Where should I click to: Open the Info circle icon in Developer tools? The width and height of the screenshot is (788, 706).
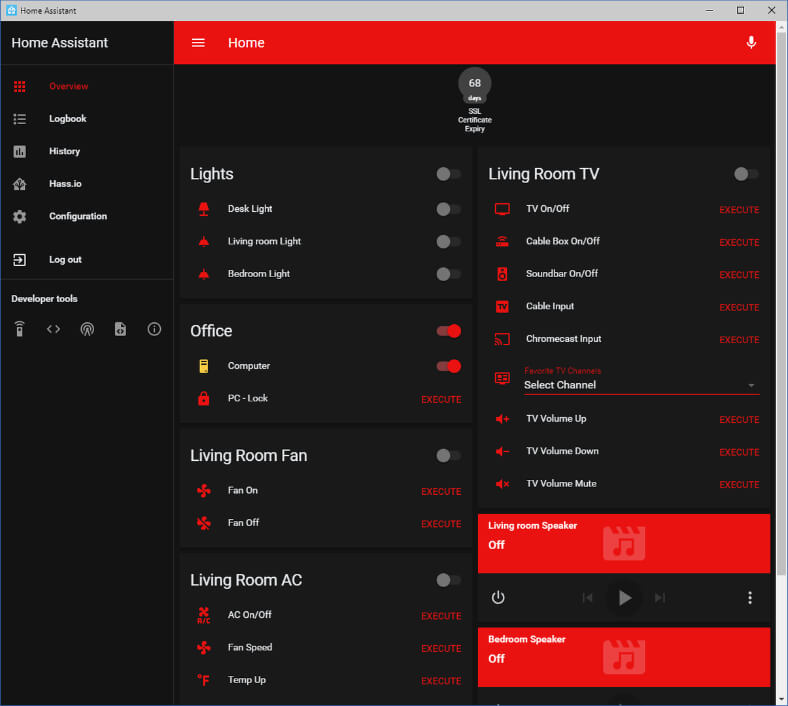tap(154, 329)
